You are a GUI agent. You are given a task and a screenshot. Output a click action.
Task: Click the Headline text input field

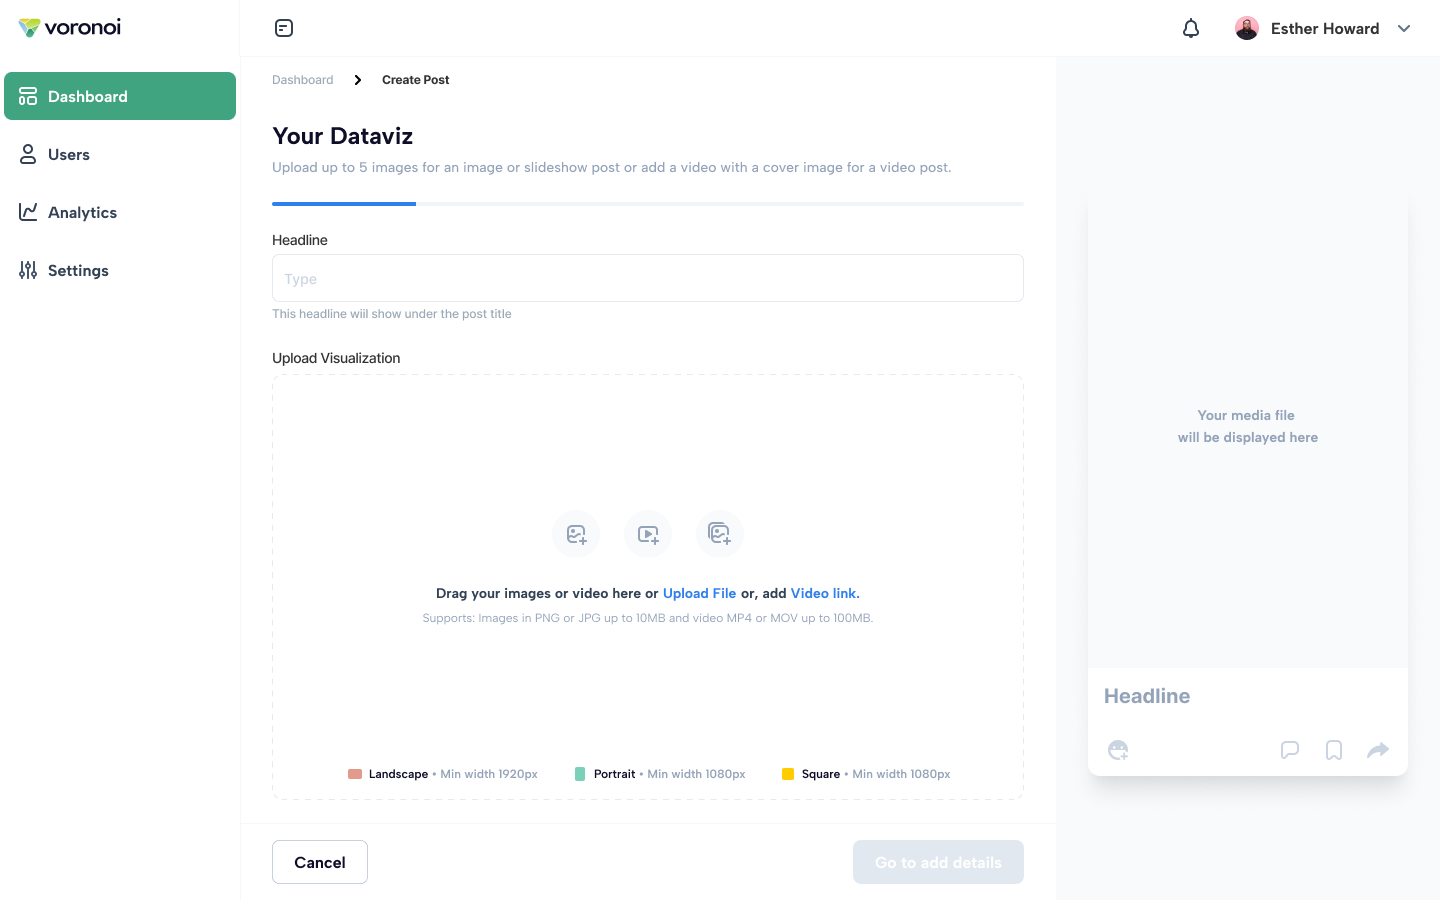(x=648, y=278)
